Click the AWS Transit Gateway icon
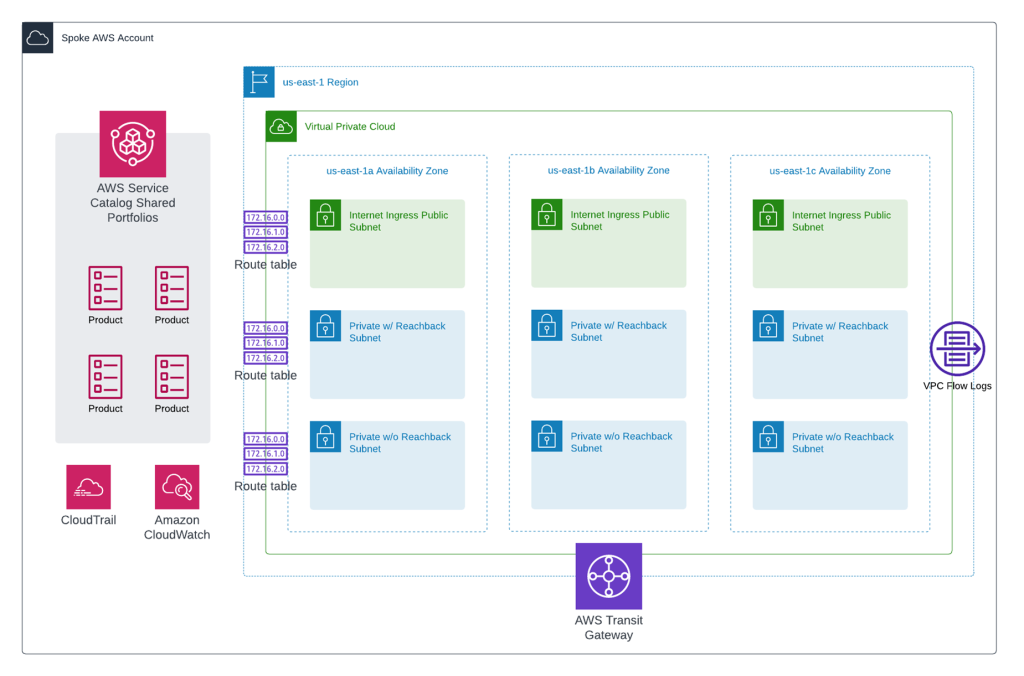 608,576
